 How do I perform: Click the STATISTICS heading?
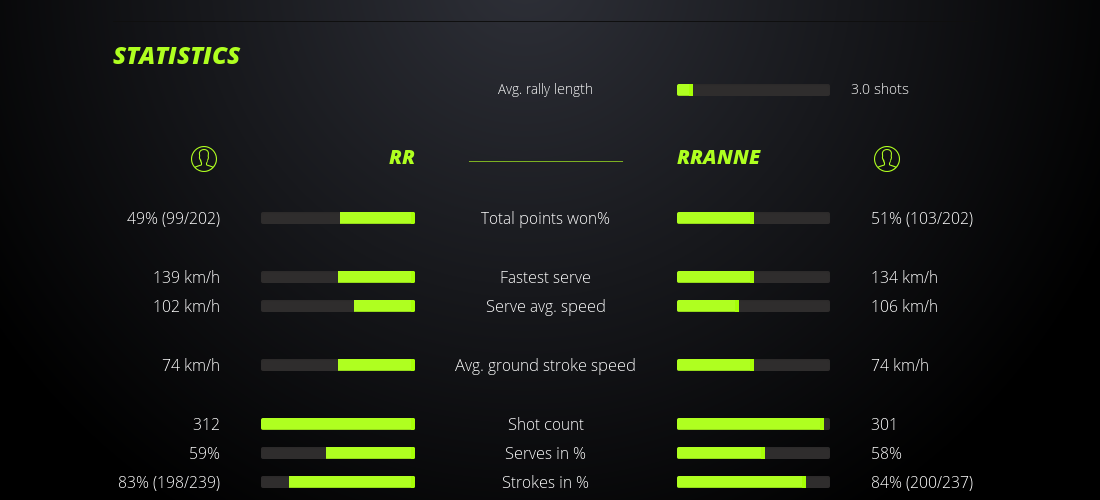(177, 56)
